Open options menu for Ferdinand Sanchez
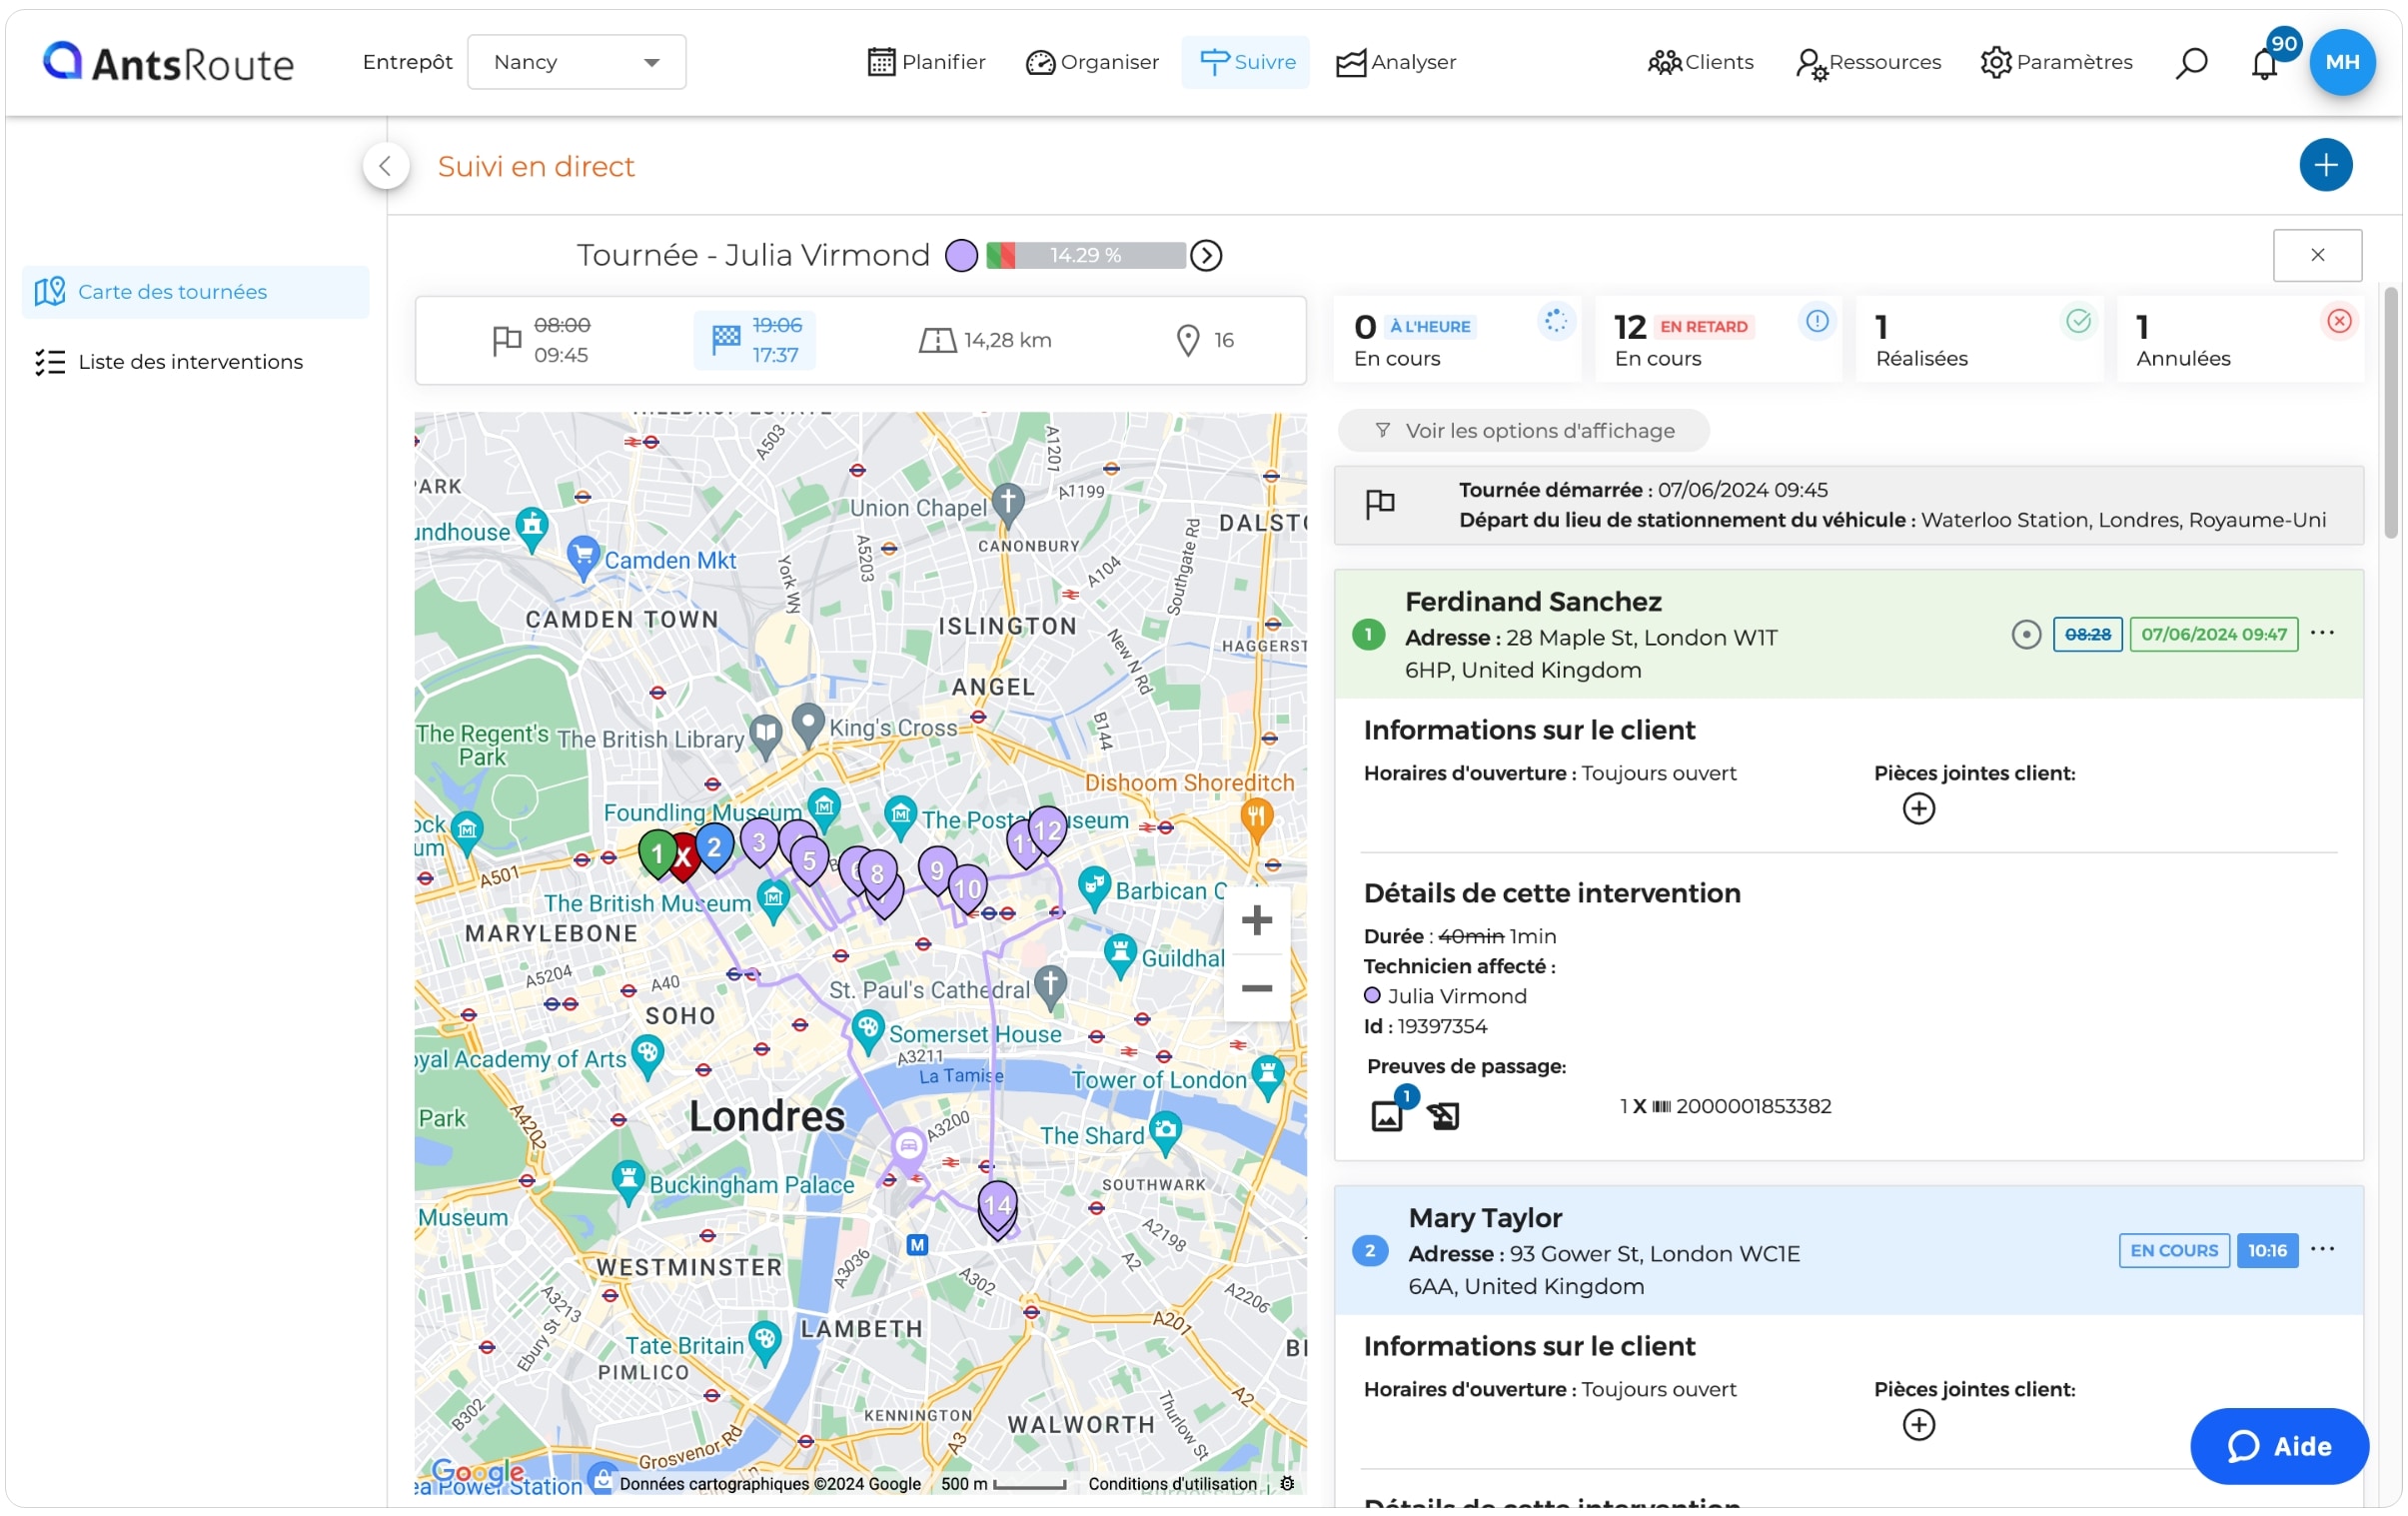Screen dimensions: 2408x1516 point(2322,634)
